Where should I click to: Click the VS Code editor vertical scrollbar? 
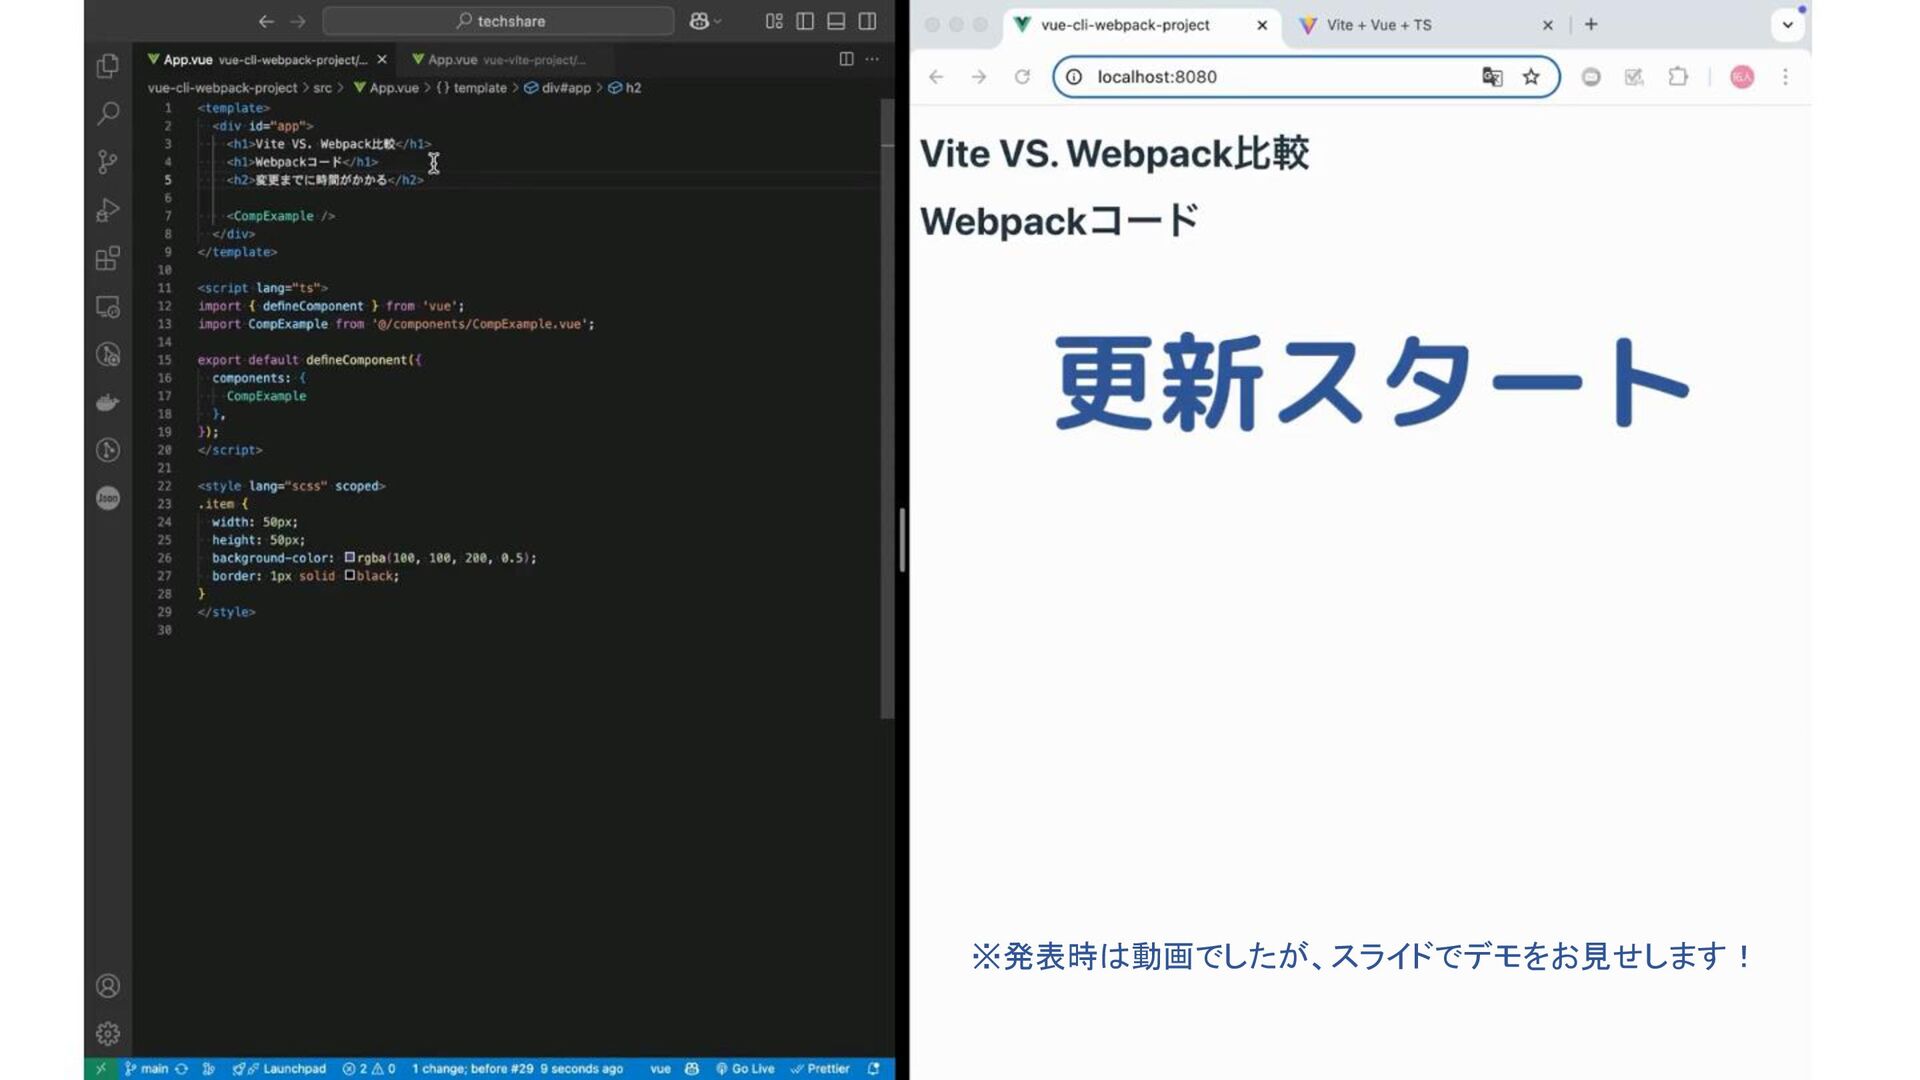click(887, 408)
